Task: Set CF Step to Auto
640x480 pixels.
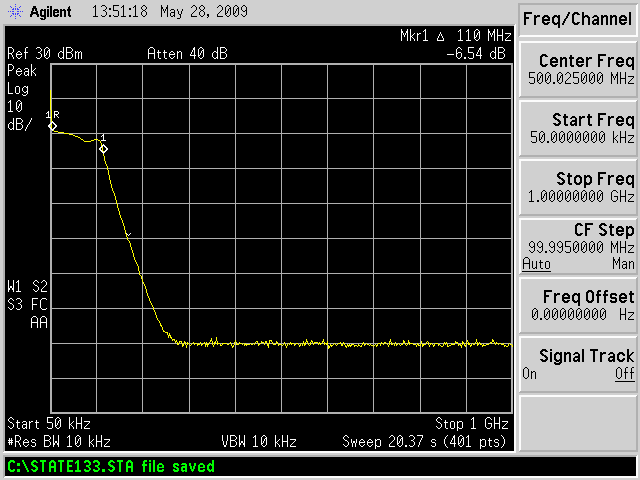Action: coord(536,264)
